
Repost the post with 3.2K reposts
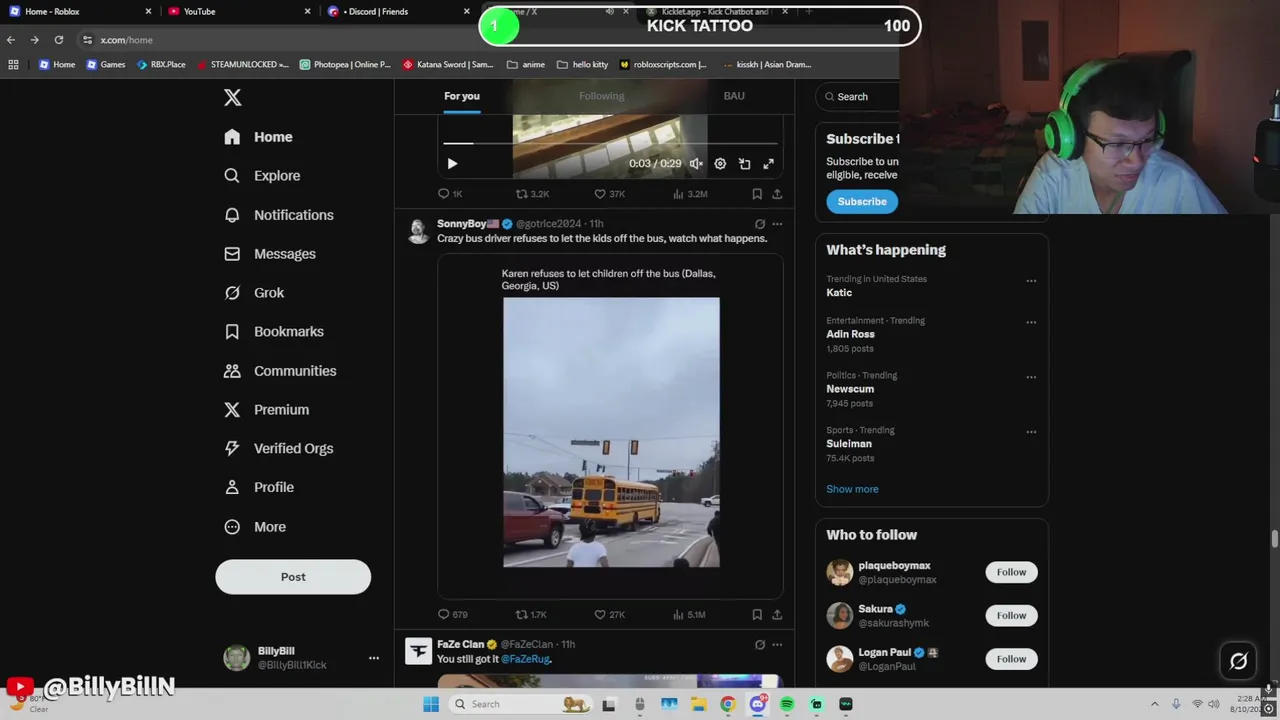tap(532, 194)
